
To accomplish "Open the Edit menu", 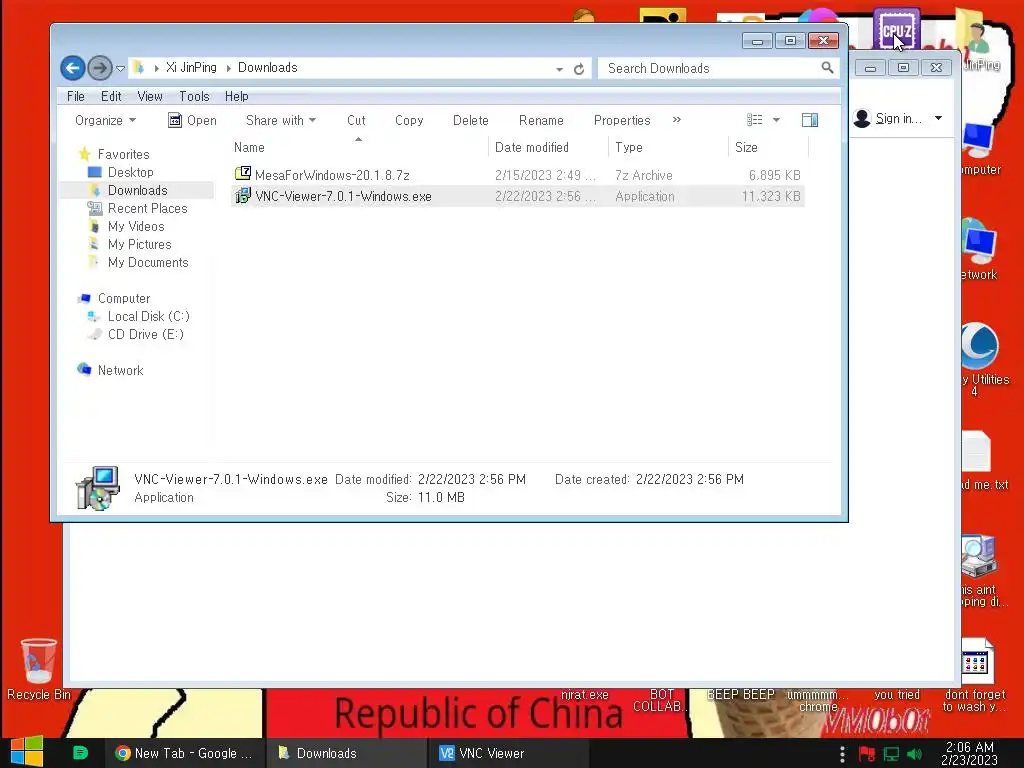I will pos(111,96).
